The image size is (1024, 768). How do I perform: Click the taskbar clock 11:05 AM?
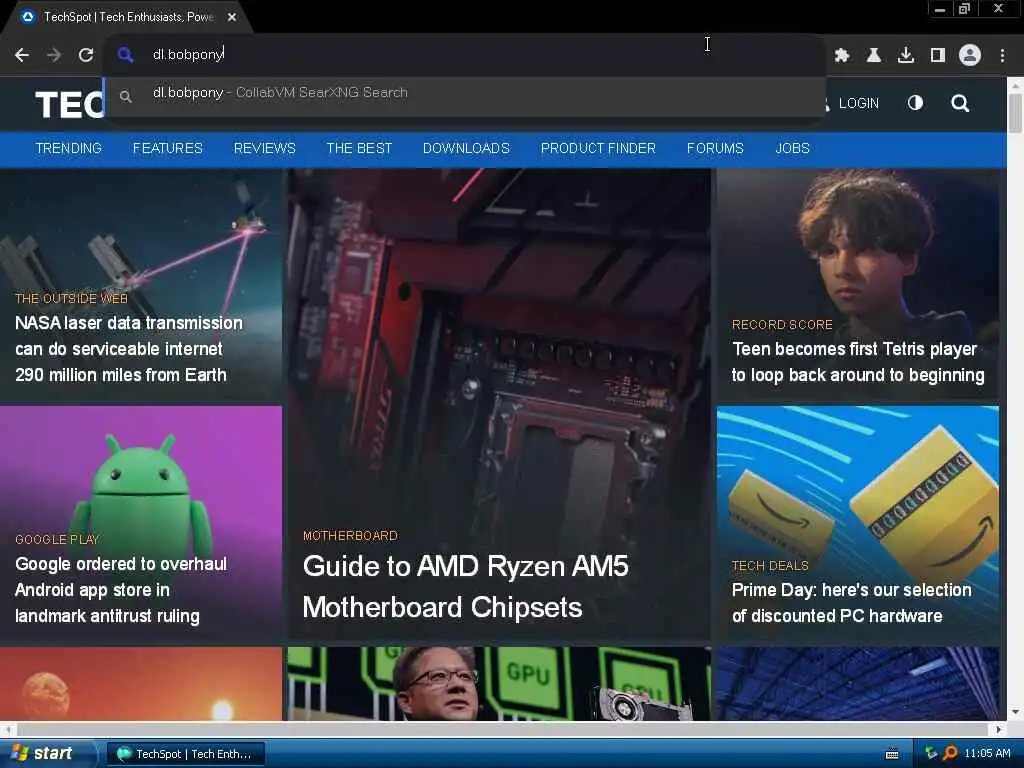(x=987, y=754)
